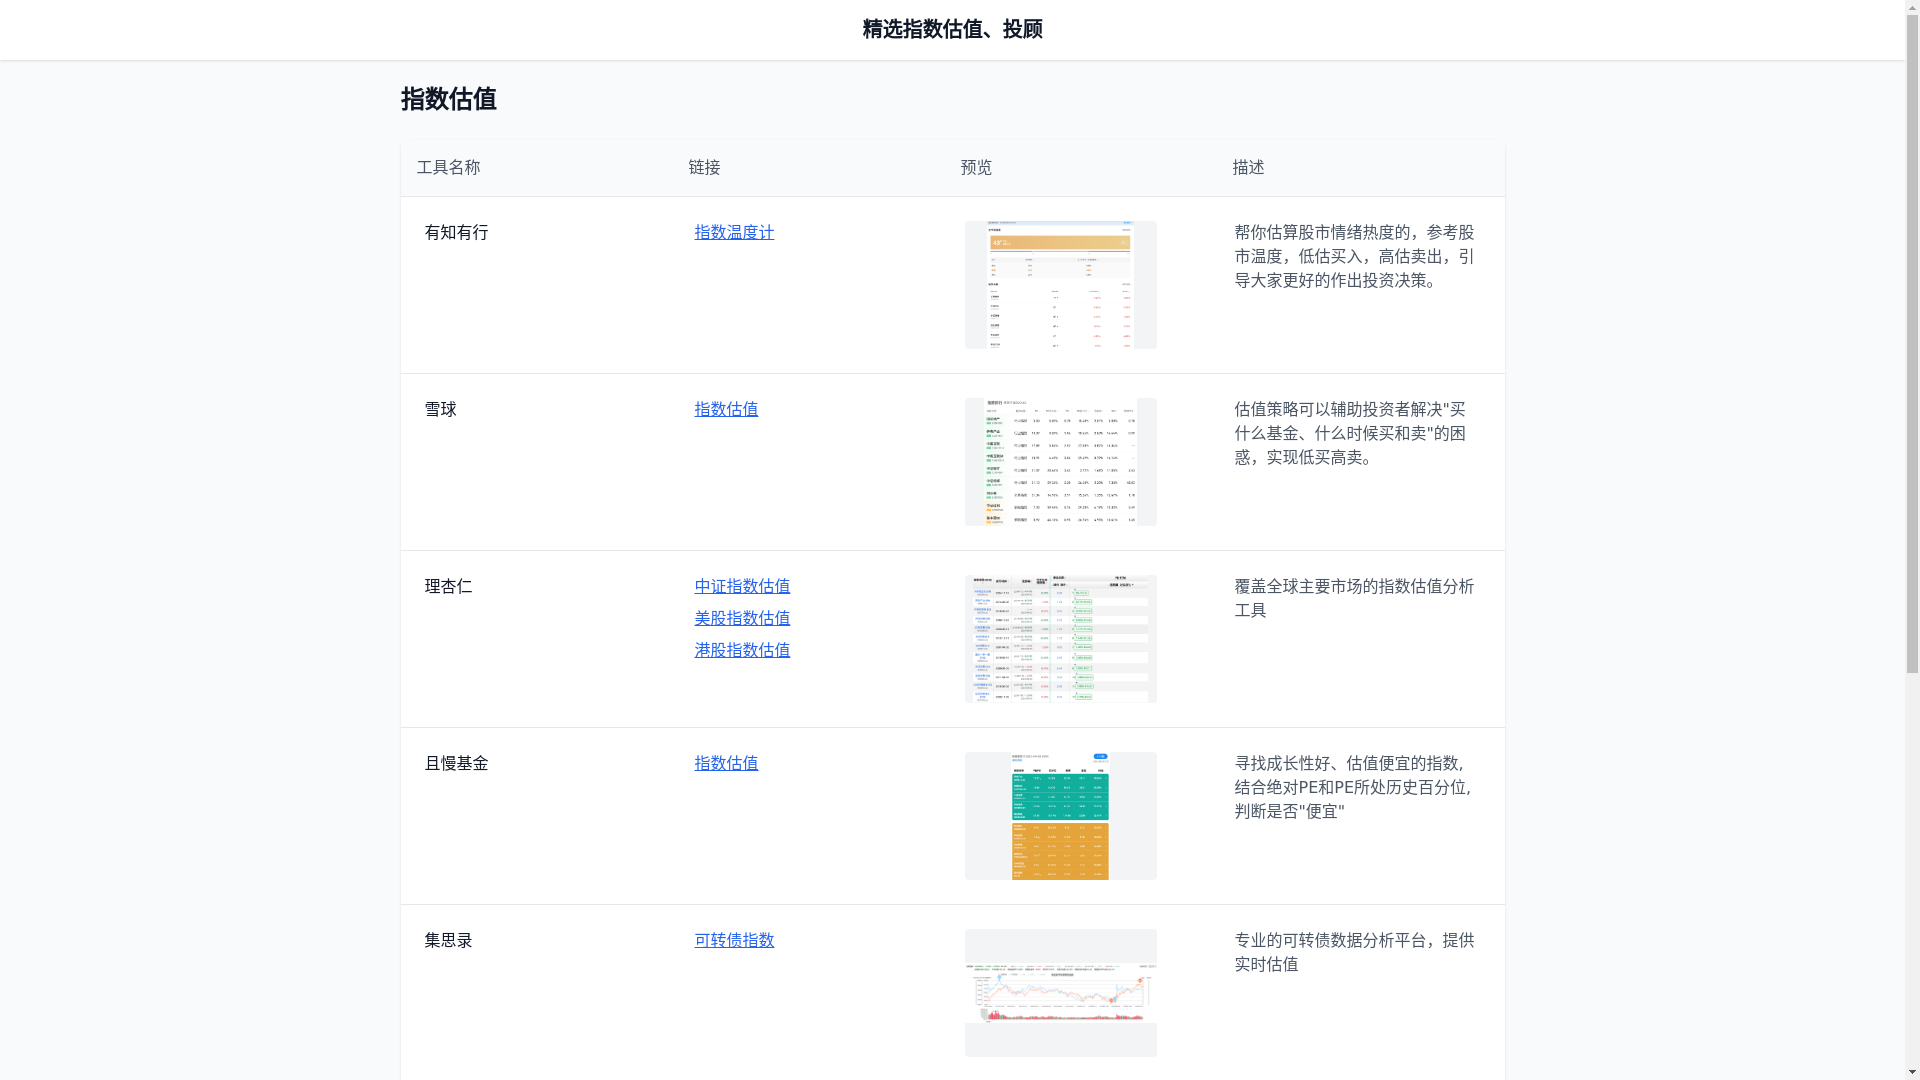Image resolution: width=1920 pixels, height=1080 pixels.
Task: Click the 描述 column header
Action: 1248,167
